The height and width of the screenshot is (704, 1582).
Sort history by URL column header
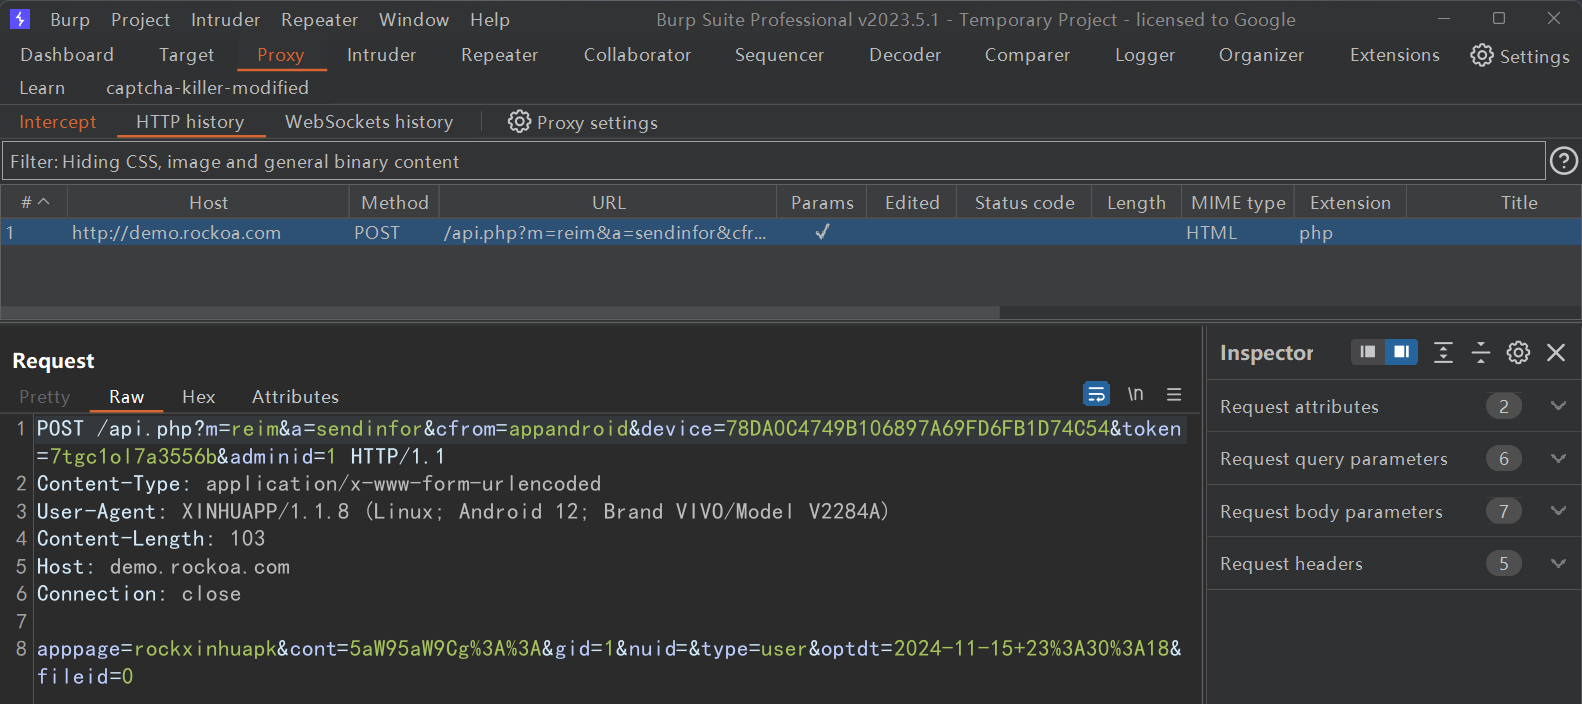coord(608,202)
